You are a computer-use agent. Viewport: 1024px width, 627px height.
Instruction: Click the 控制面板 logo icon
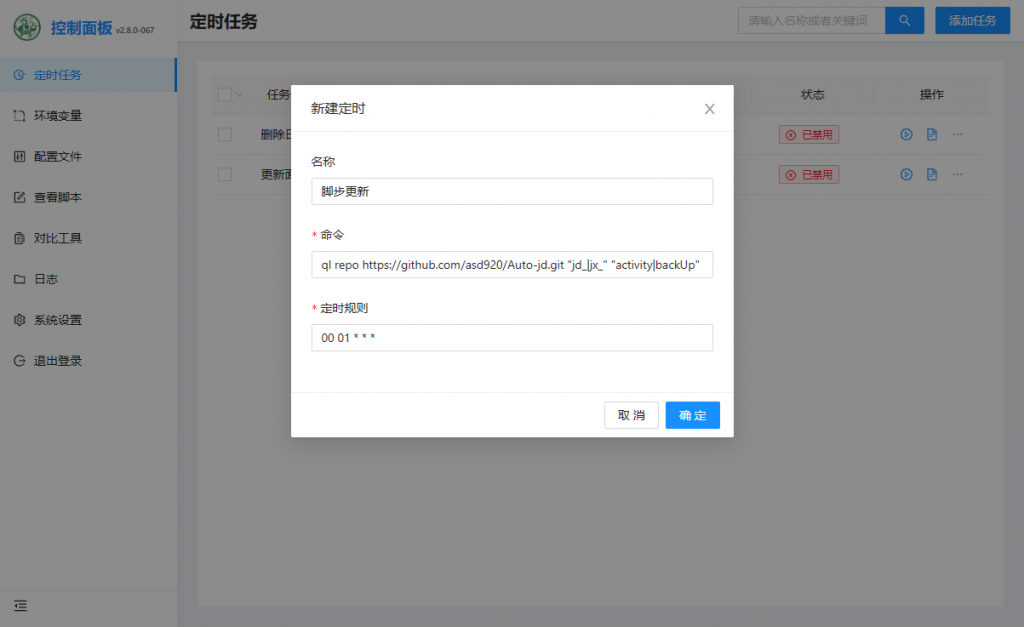27,27
